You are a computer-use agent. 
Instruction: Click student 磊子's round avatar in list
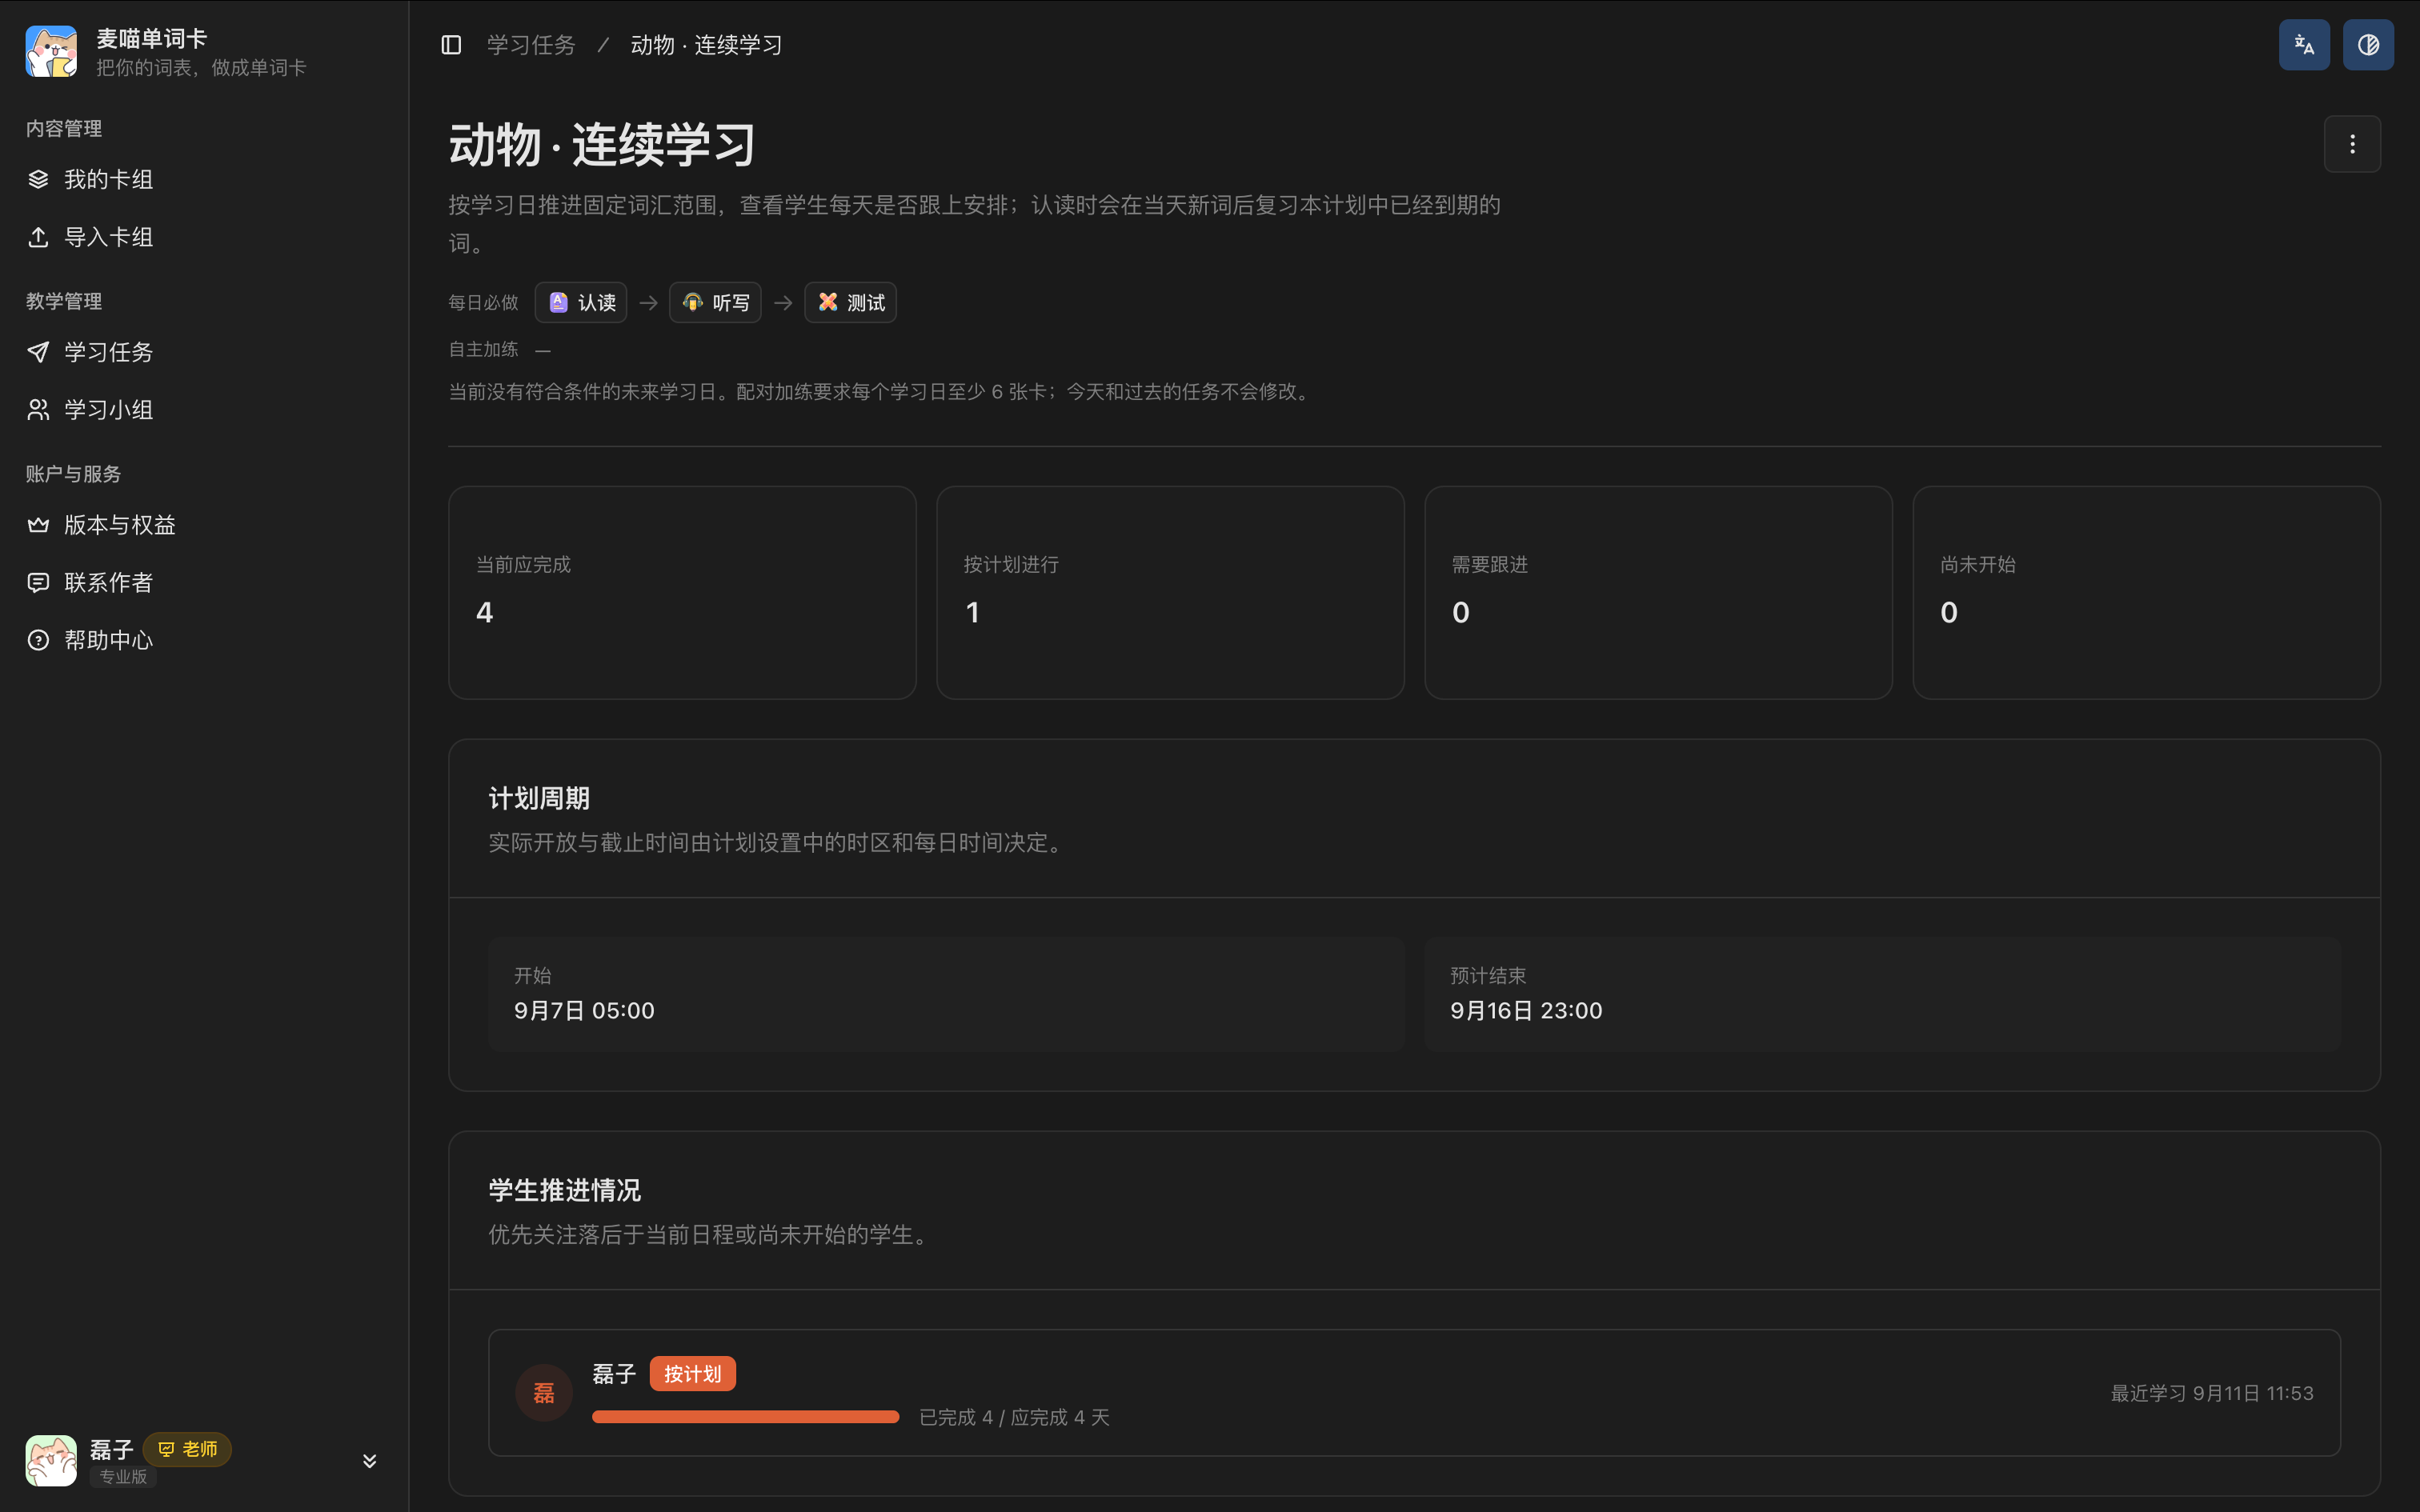tap(544, 1393)
